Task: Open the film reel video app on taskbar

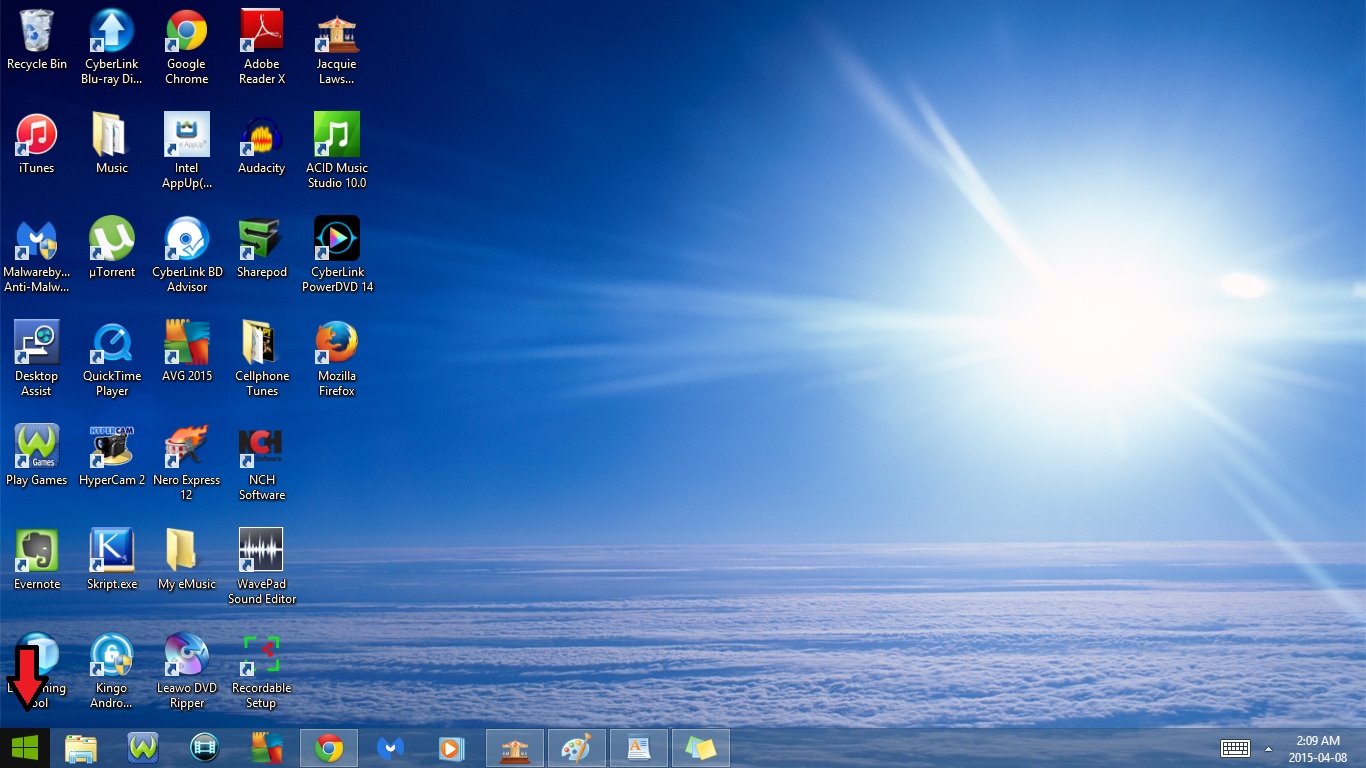Action: pos(205,748)
